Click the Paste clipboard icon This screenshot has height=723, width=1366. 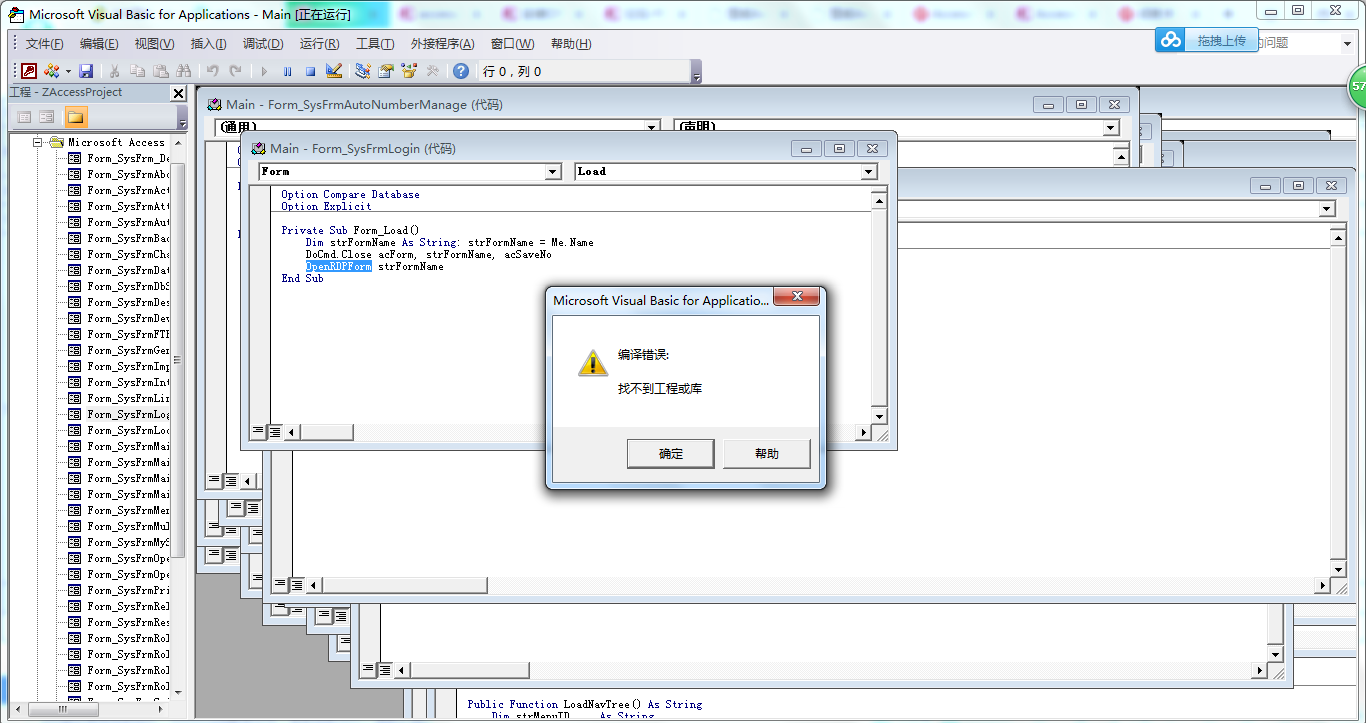point(160,71)
